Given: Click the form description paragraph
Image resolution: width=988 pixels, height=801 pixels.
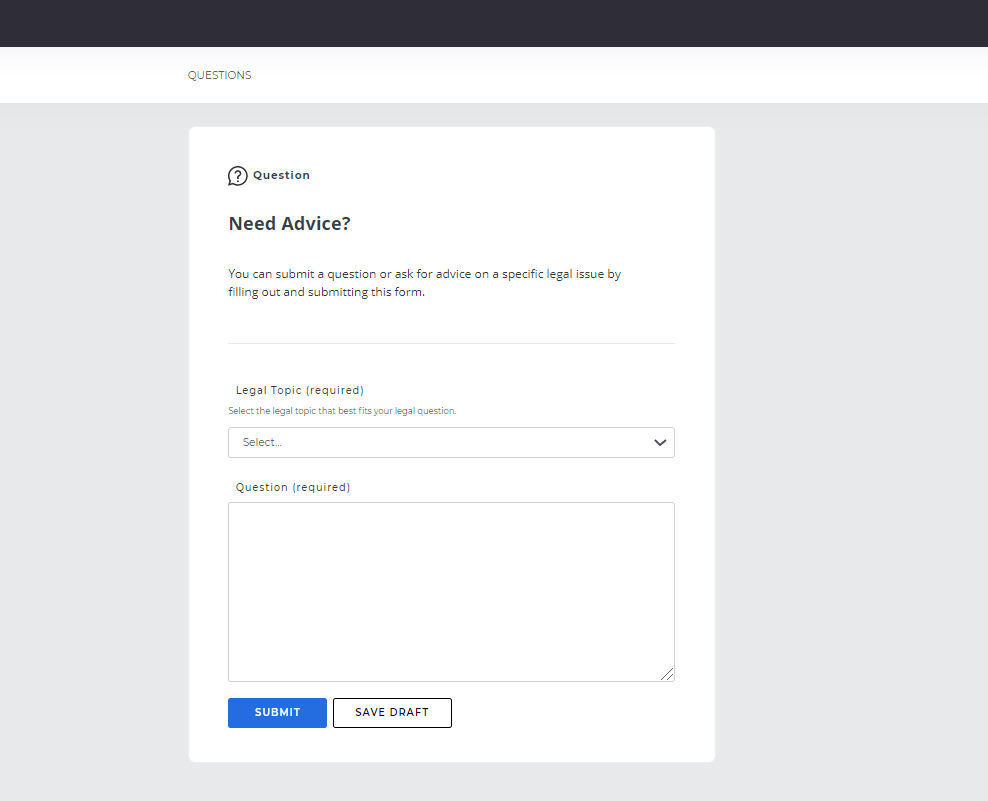Looking at the screenshot, I should coord(425,283).
